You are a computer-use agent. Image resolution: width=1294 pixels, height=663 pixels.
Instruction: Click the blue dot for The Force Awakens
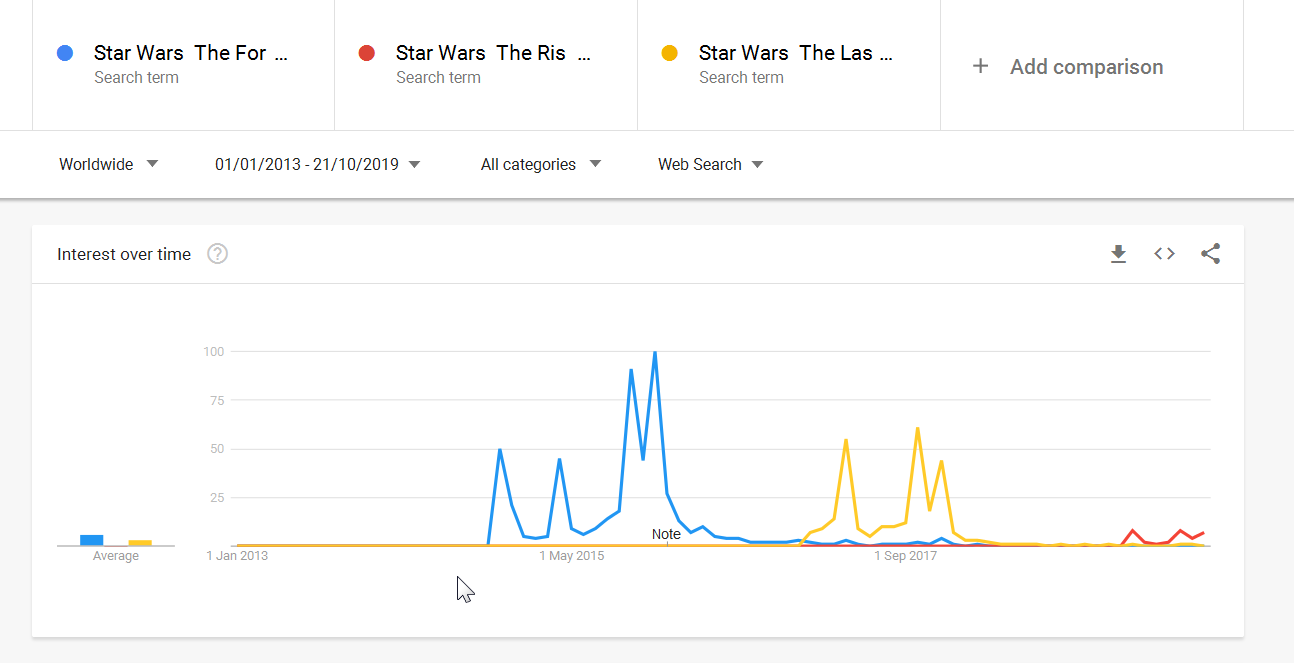[x=65, y=53]
